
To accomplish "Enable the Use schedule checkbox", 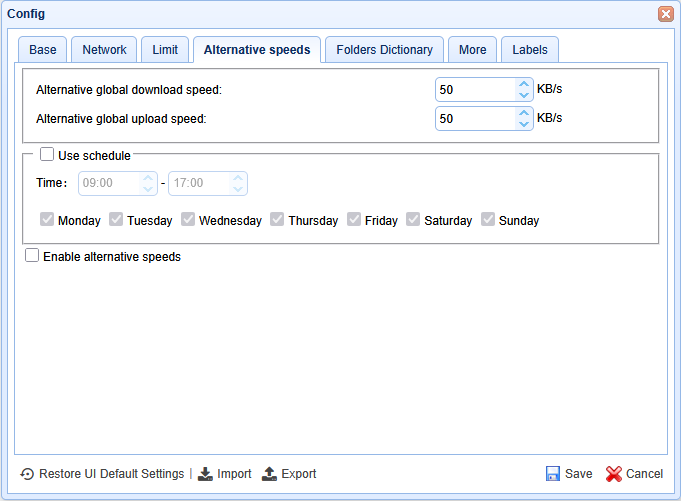I will (x=47, y=155).
